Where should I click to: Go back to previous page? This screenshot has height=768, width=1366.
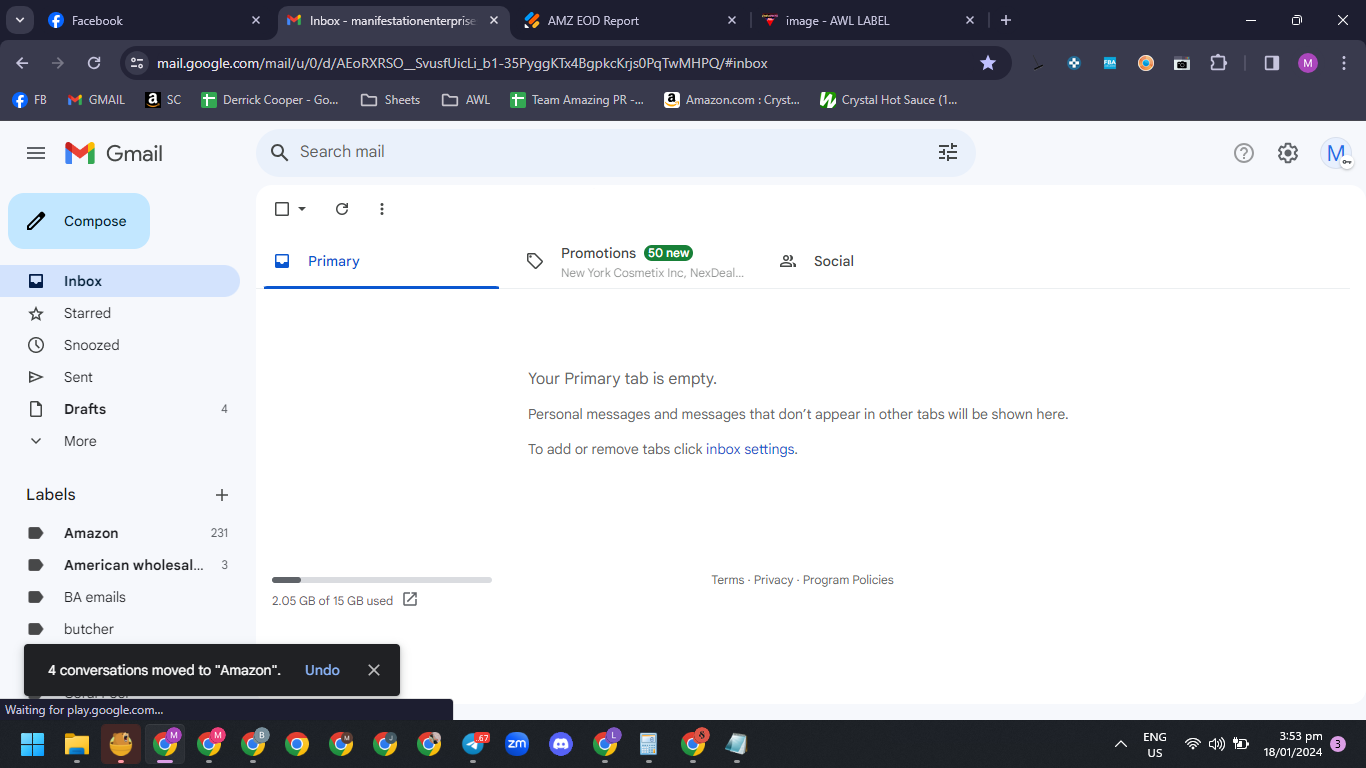point(22,63)
